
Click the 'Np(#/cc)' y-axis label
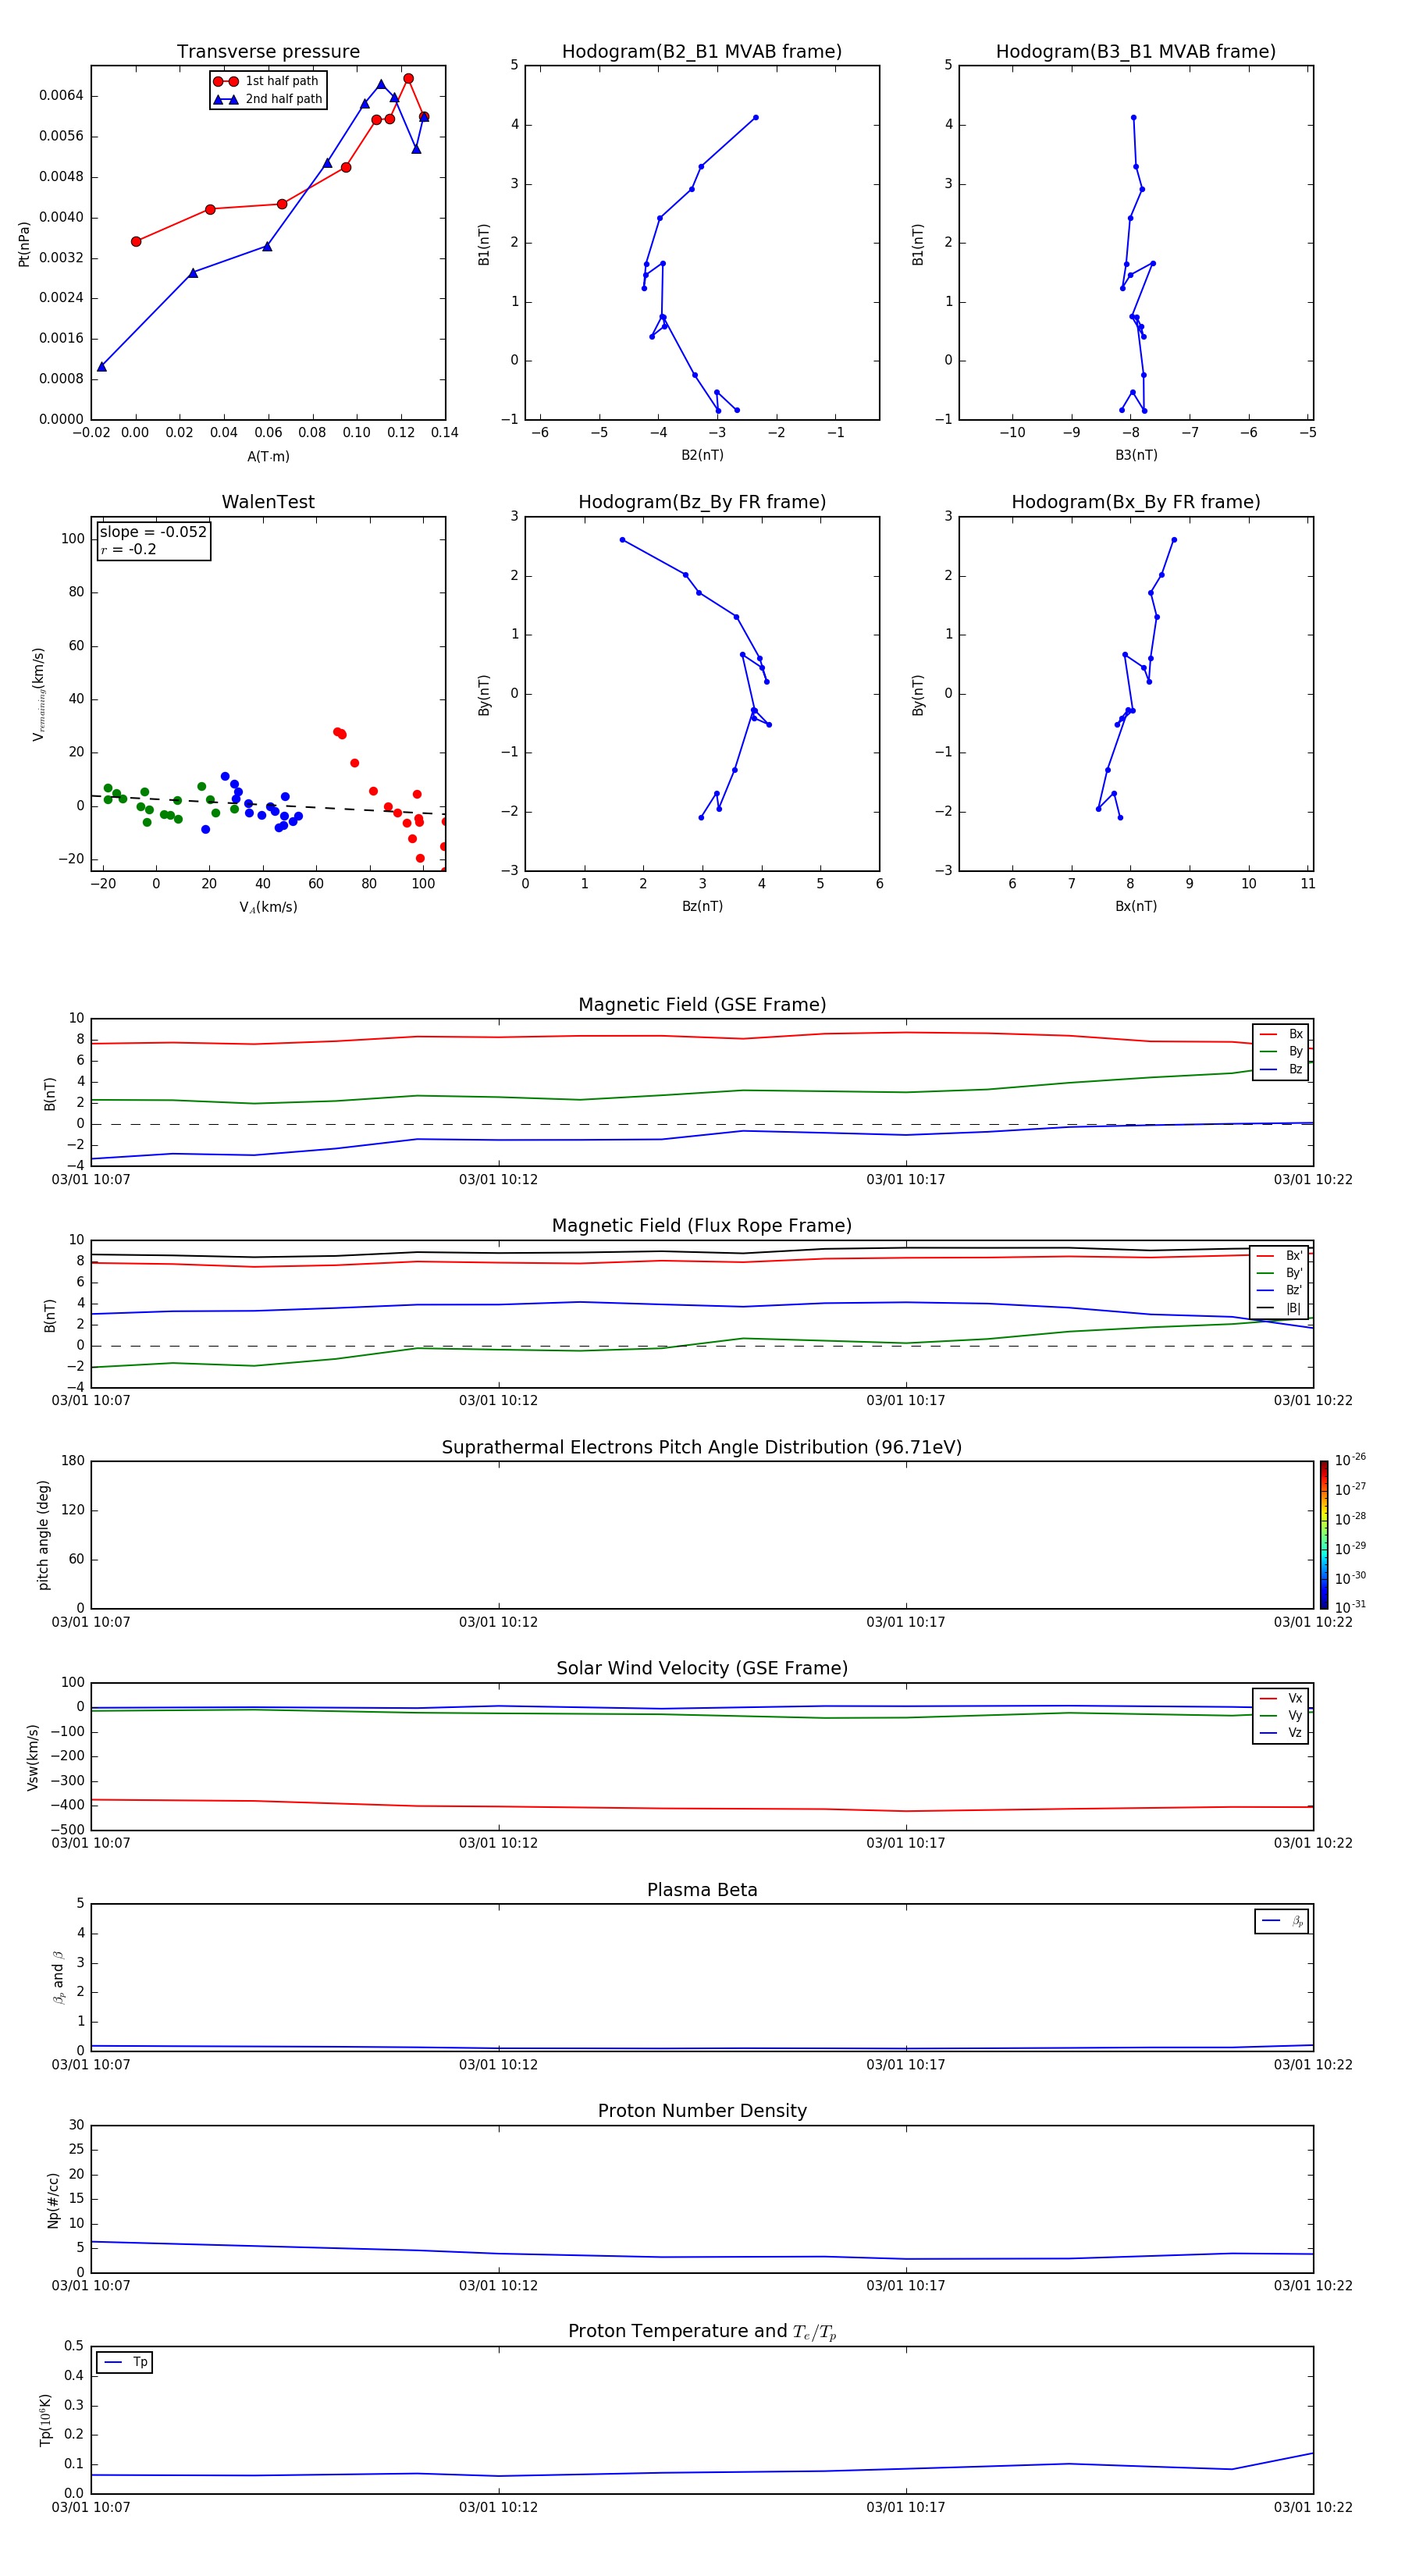pos(53,2199)
